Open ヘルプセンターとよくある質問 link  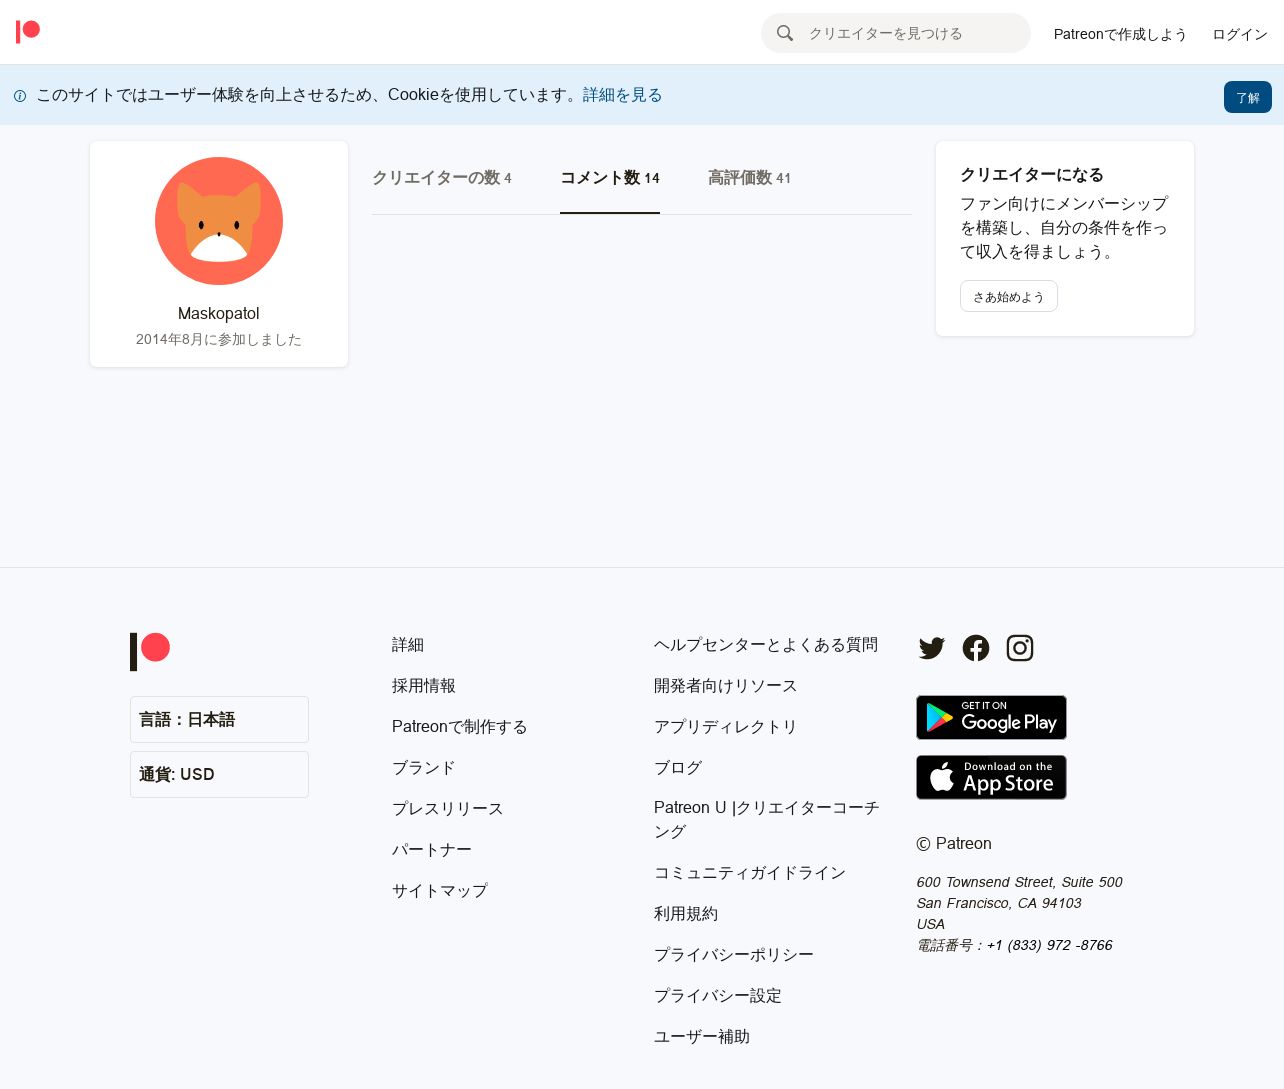[766, 645]
